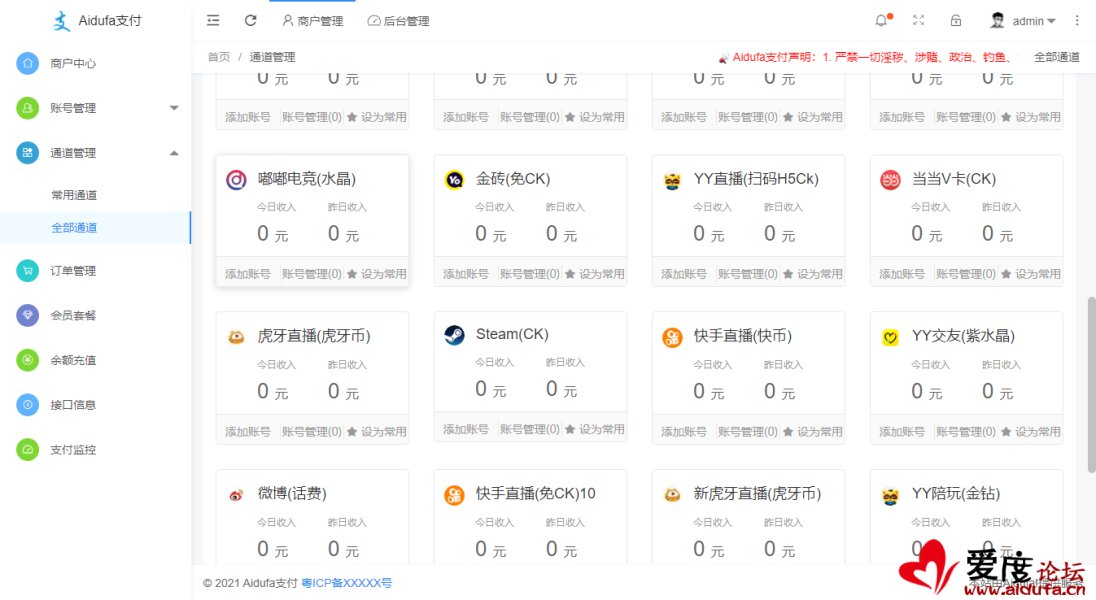Viewport: 1096px width, 600px height.
Task: Click the 会员套餐 diamond icon
Action: (27, 315)
